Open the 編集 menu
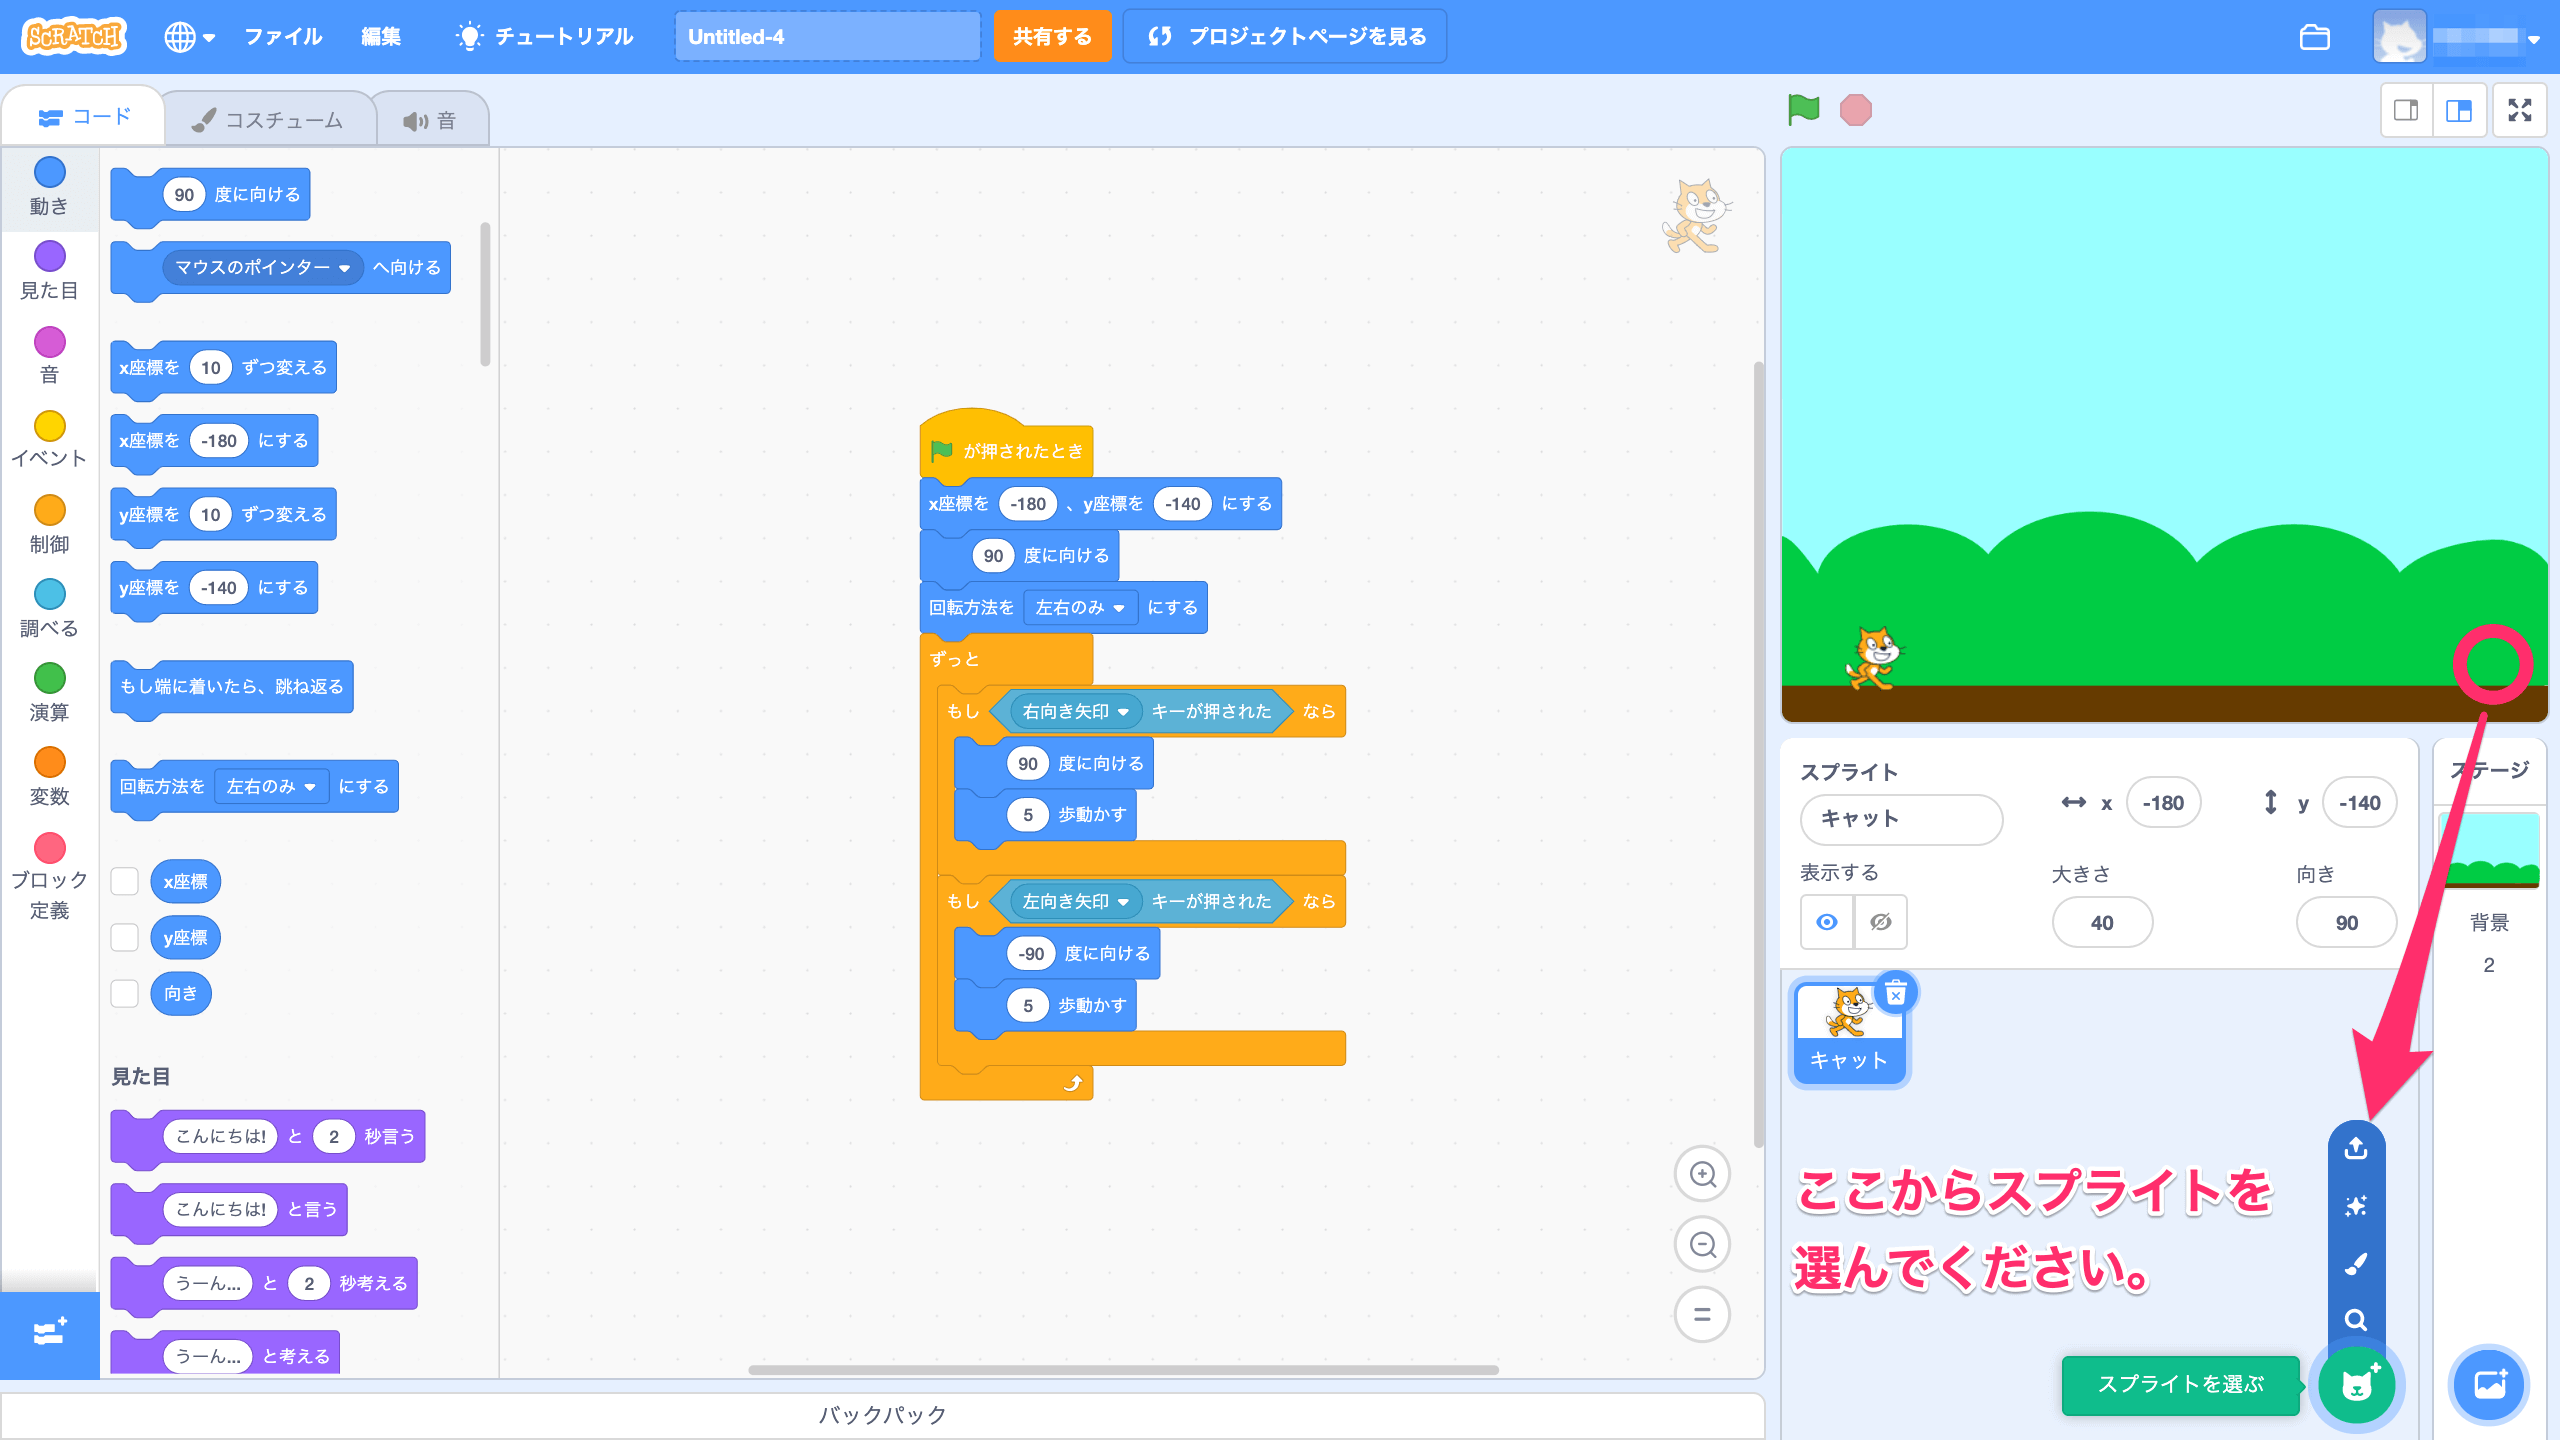This screenshot has width=2560, height=1440. (381, 37)
